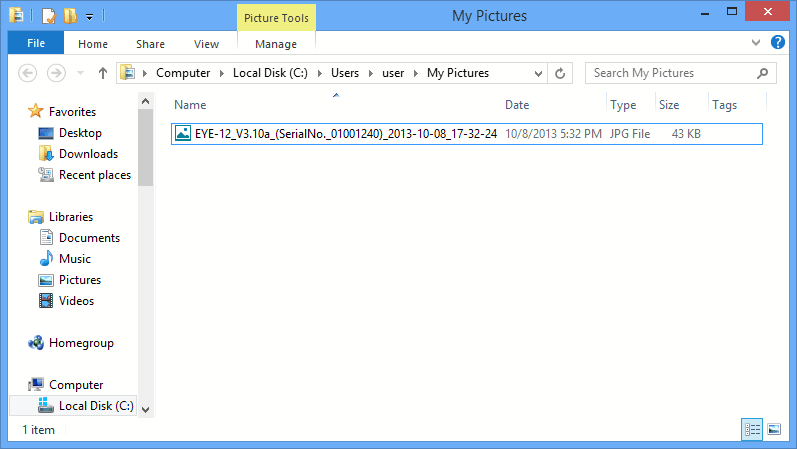Click the folder icon in address bar
This screenshot has width=797, height=449.
[128, 73]
